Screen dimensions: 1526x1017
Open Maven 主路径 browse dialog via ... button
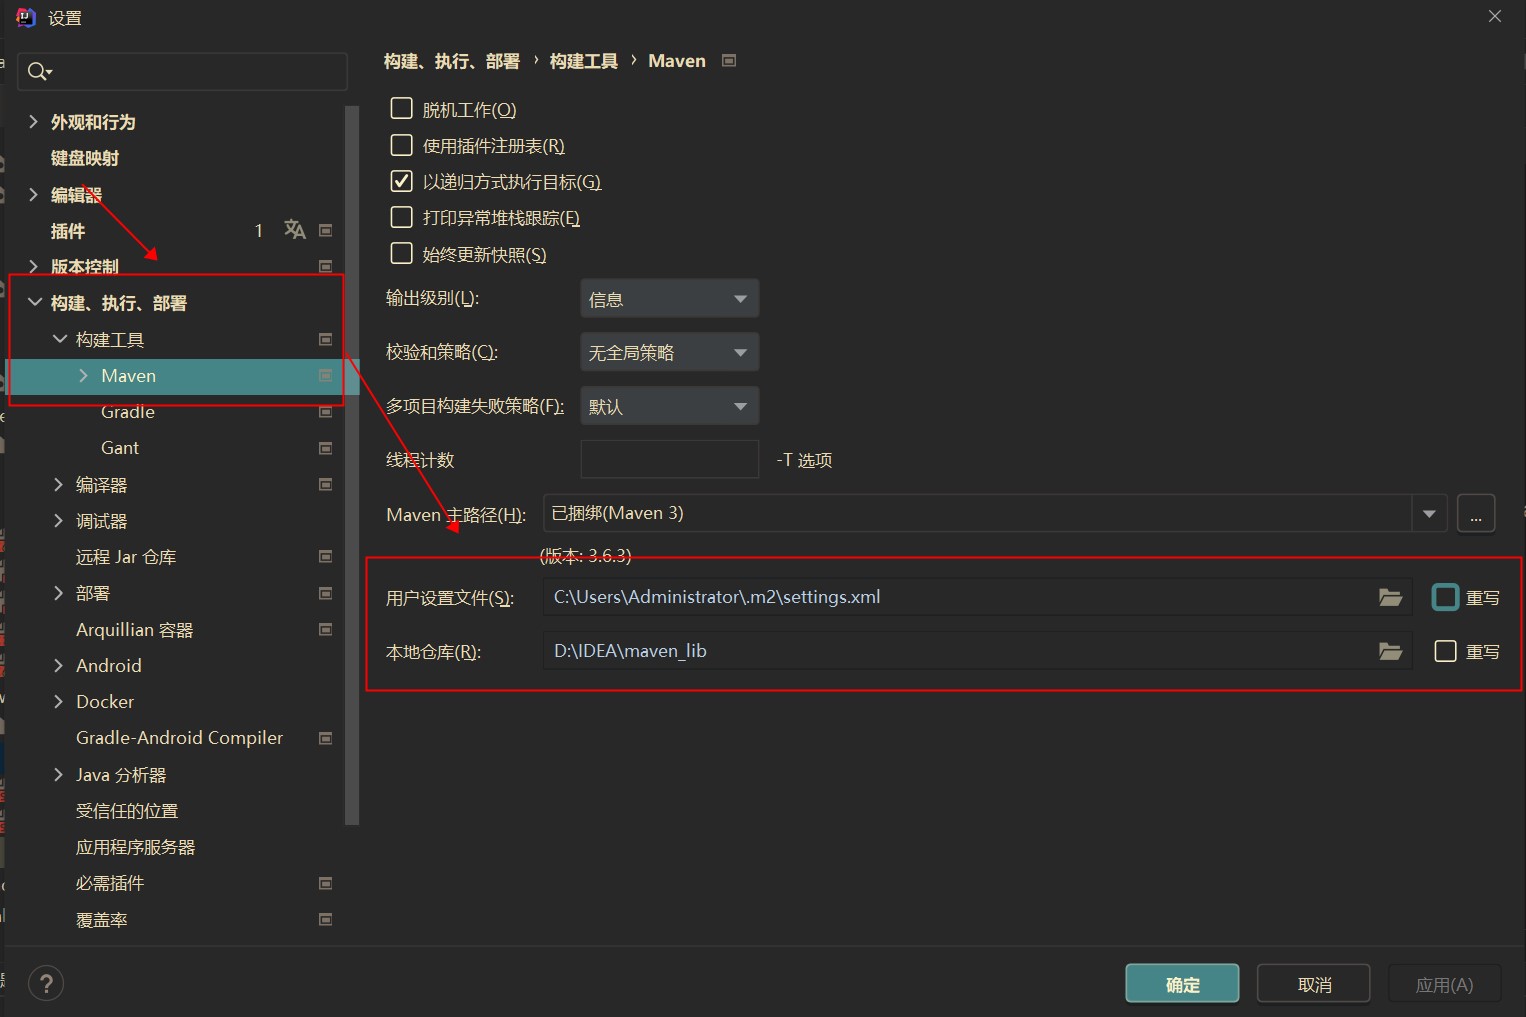coord(1476,513)
